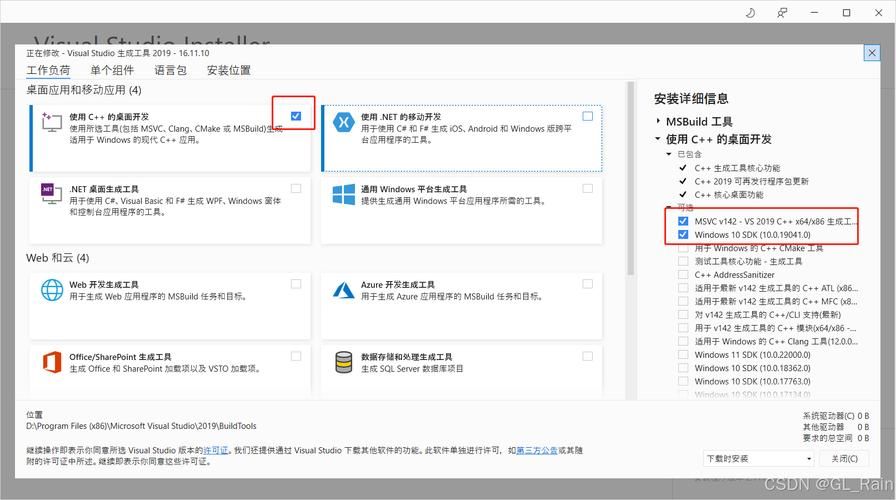Click the Azure development build tools icon

point(343,290)
